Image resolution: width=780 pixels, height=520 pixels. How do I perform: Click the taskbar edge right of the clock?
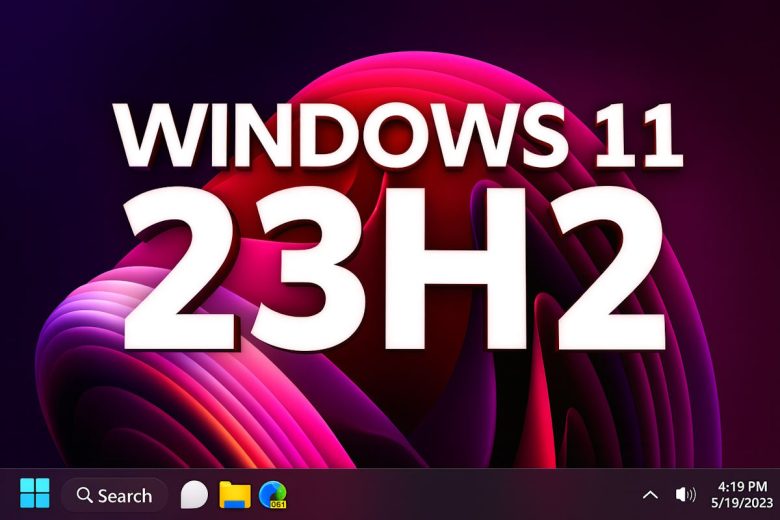[x=774, y=494]
